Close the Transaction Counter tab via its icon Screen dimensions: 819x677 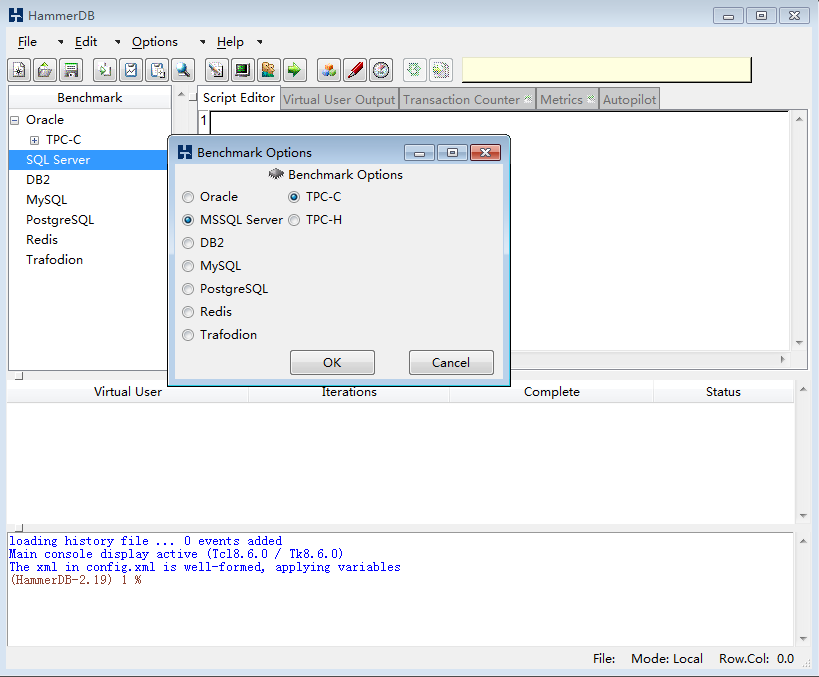click(x=528, y=99)
